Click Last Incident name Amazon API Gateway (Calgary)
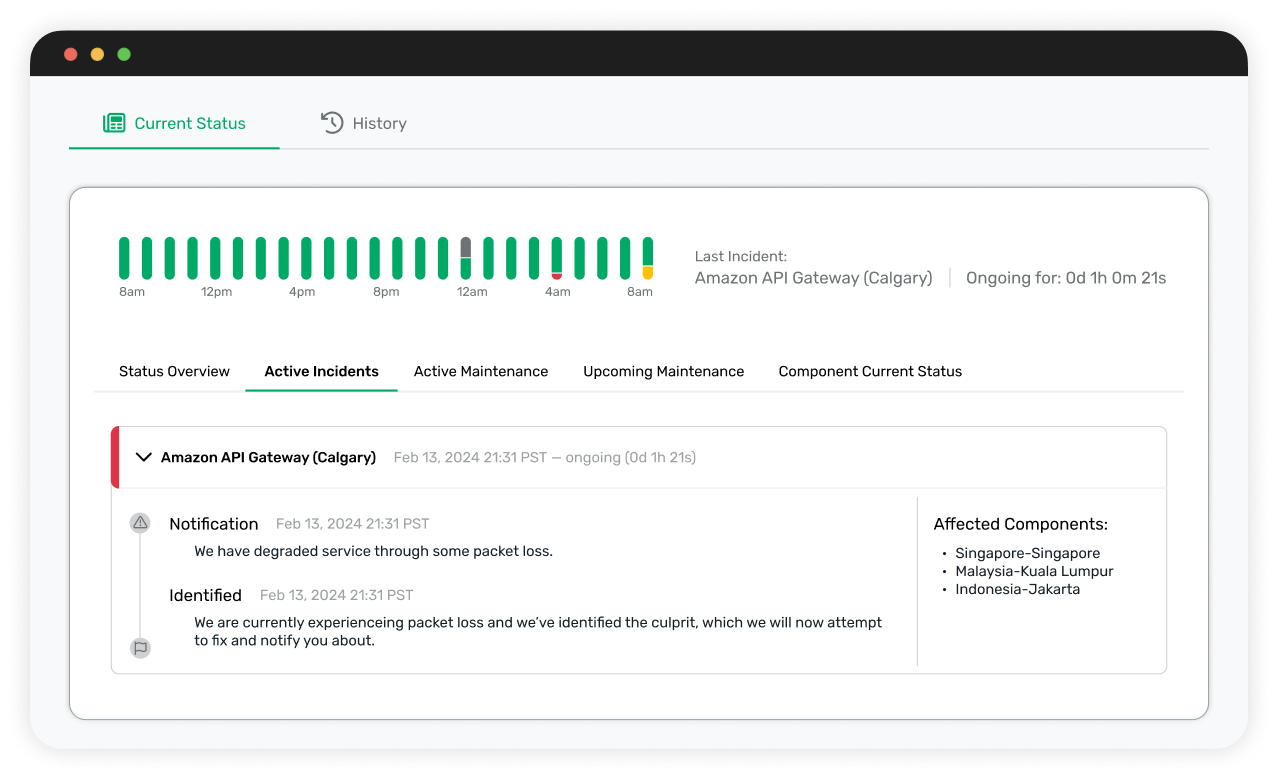This screenshot has width=1276, height=779. tap(814, 278)
